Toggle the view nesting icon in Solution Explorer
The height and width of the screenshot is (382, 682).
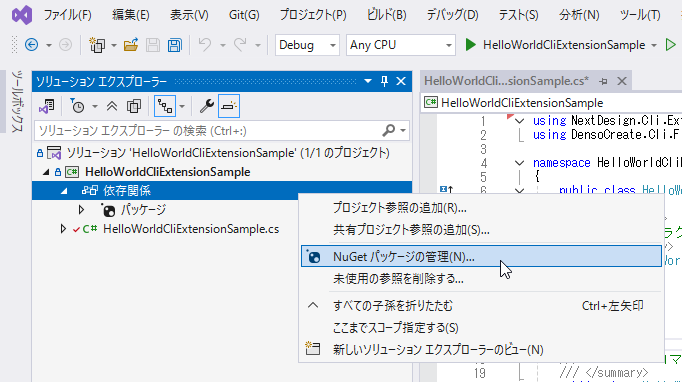(x=165, y=106)
